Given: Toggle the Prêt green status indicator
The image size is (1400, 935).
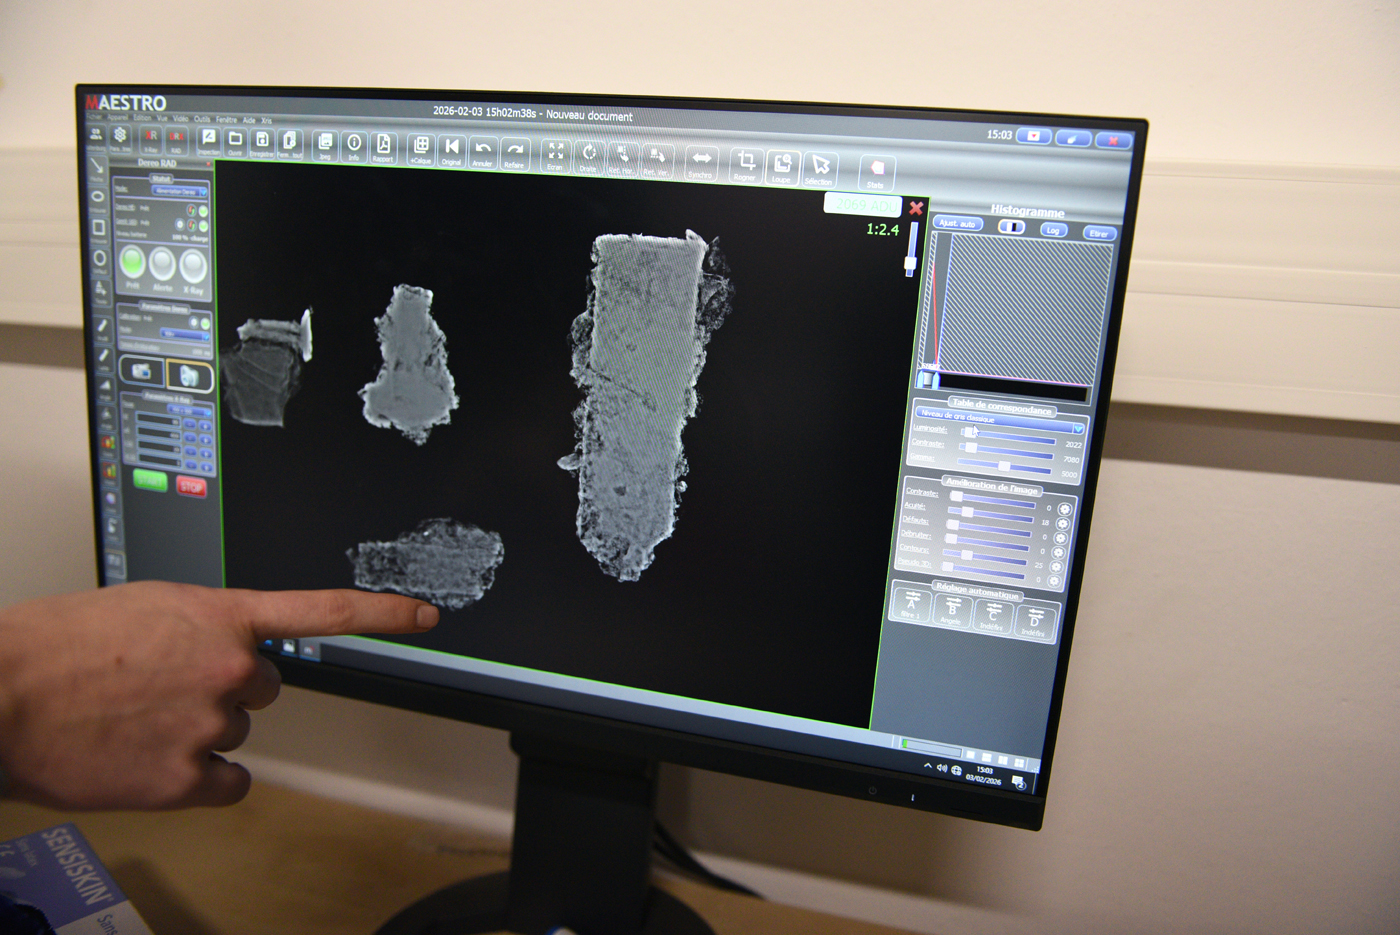Looking at the screenshot, I should tap(133, 264).
